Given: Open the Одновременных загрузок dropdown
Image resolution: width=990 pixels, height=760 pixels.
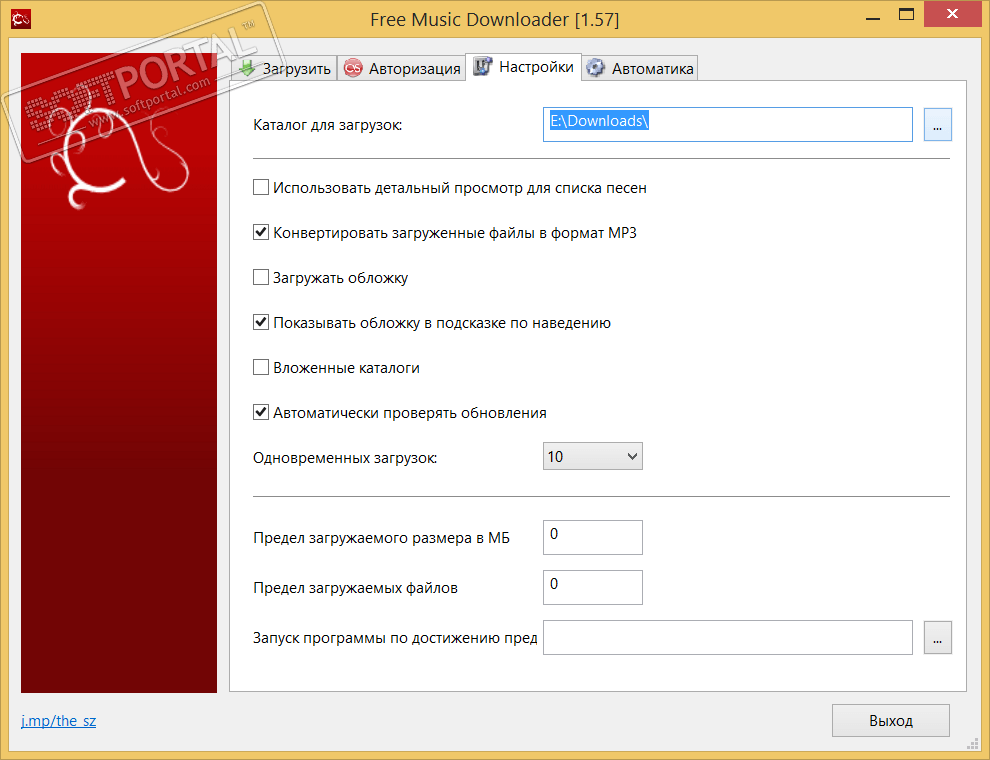Looking at the screenshot, I should [593, 456].
